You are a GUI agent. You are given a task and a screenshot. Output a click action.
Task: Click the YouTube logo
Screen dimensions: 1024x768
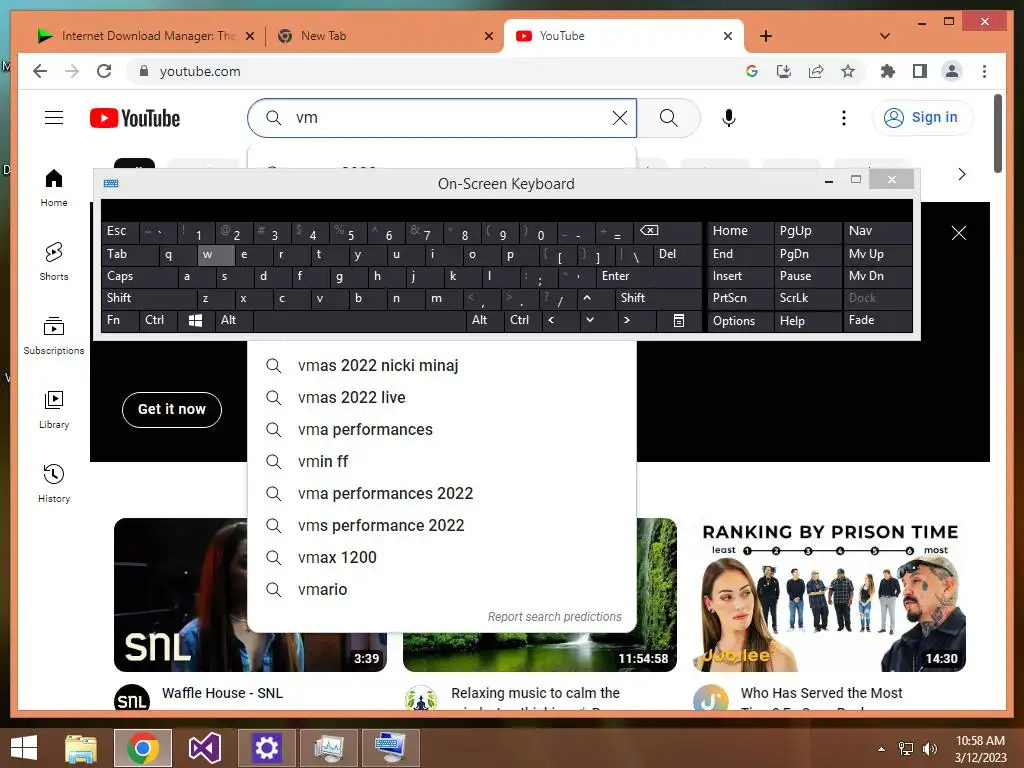[135, 118]
